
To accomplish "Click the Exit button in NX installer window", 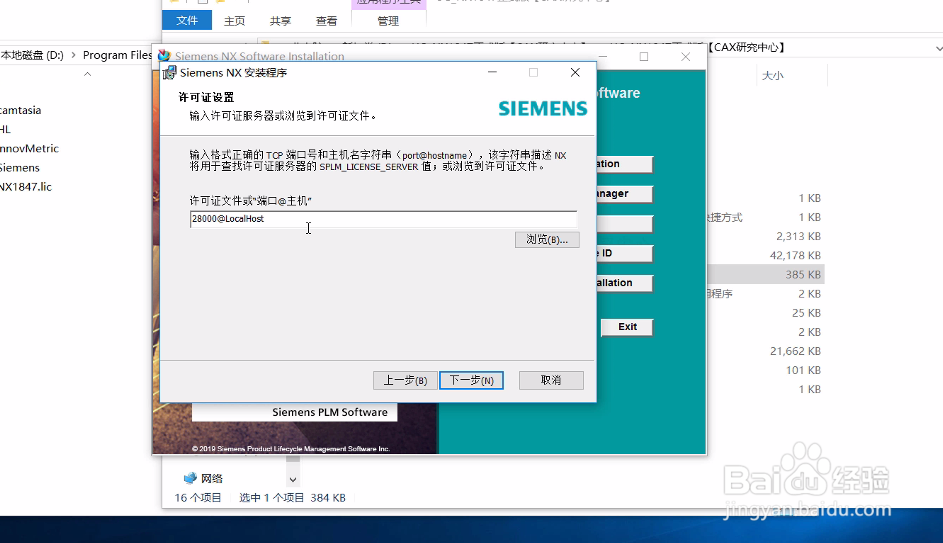I will [x=627, y=327].
